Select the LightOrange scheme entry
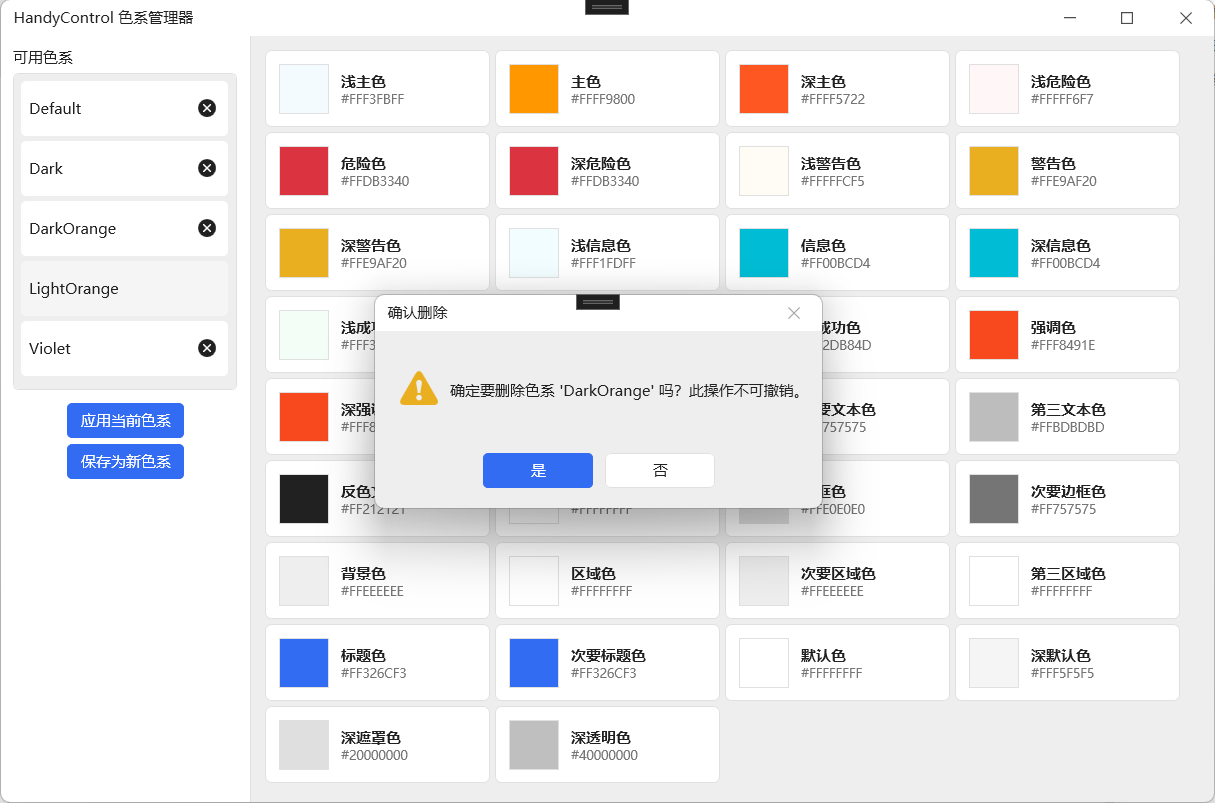Image resolution: width=1215 pixels, height=803 pixels. coord(125,288)
